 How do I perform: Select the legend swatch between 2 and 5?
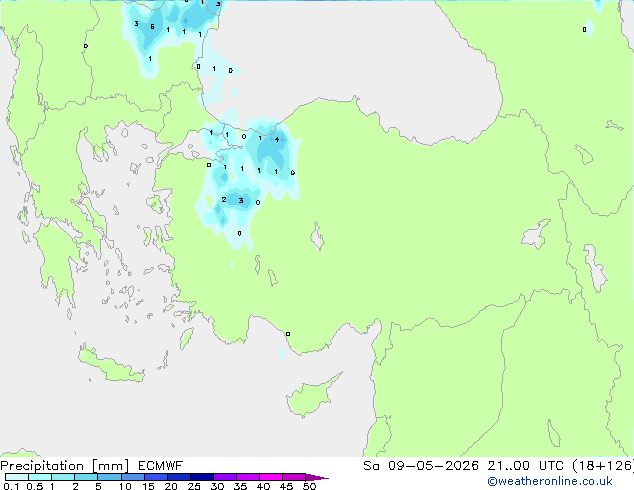click(x=86, y=477)
